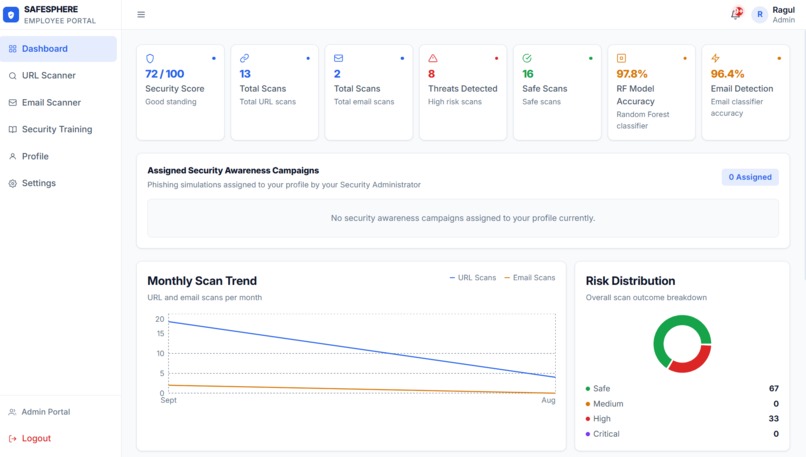806x457 pixels.
Task: Click the risk distribution donut chart
Action: [682, 344]
